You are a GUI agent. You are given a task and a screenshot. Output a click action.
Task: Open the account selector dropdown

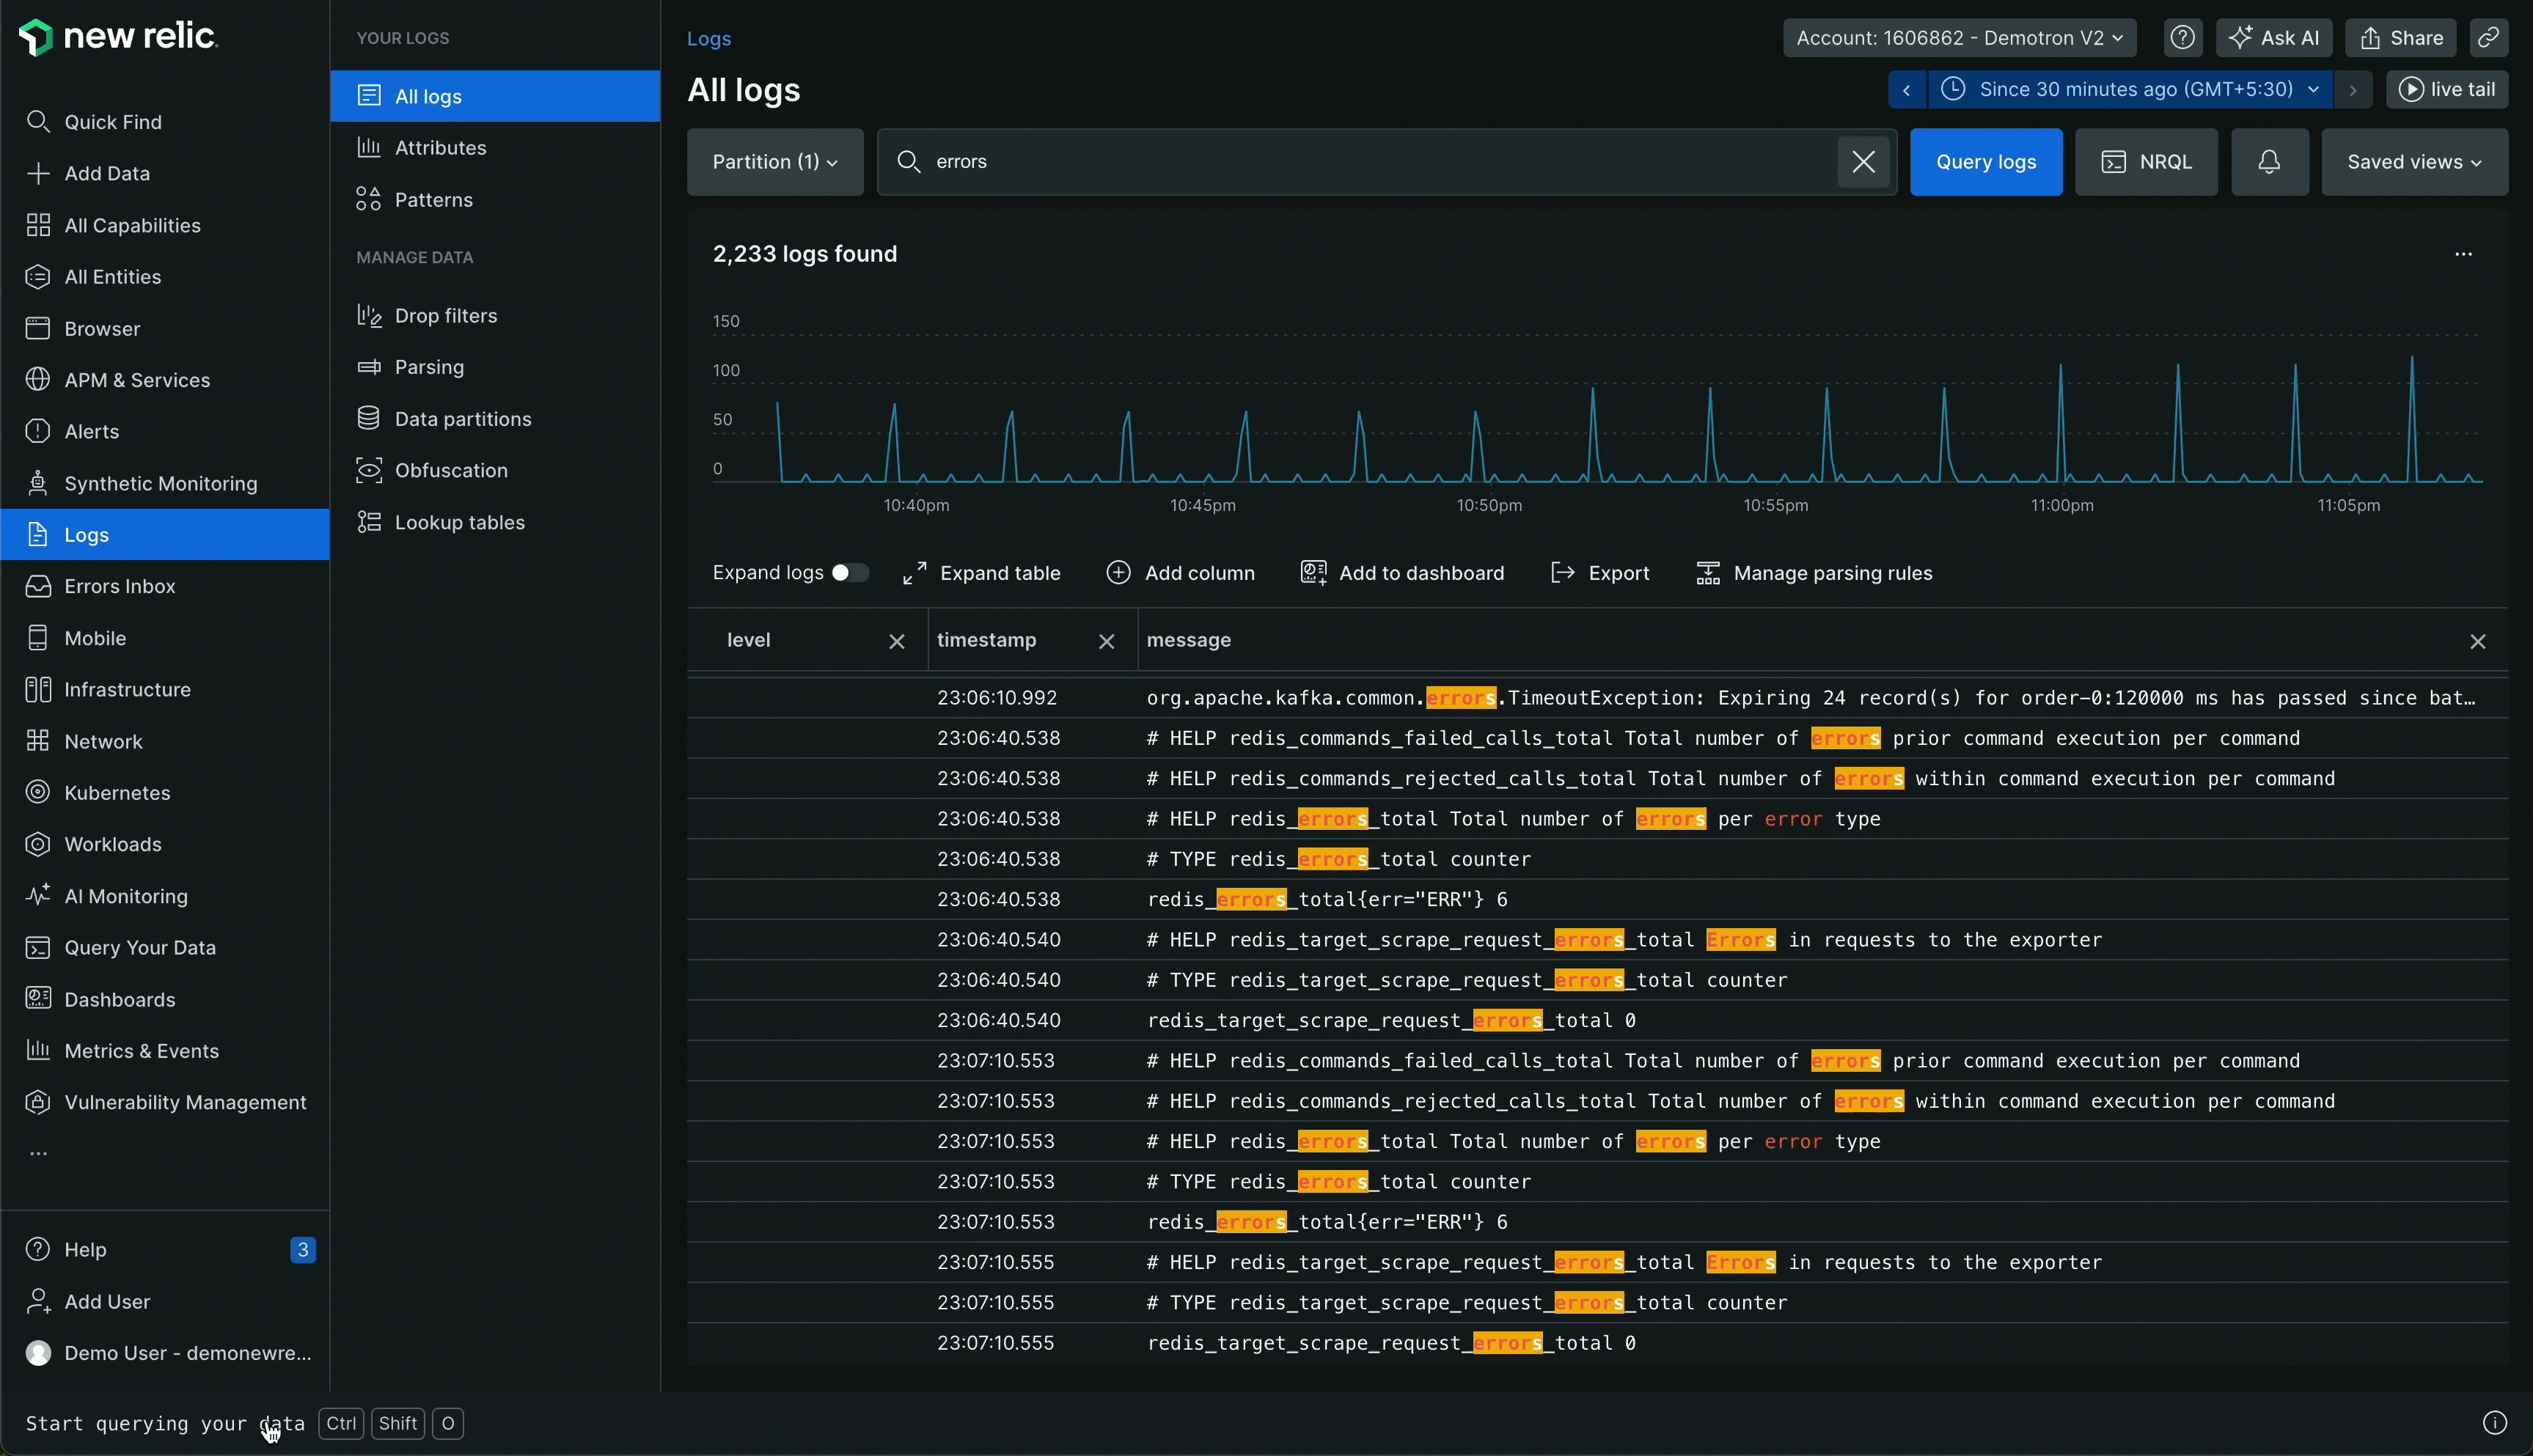[x=1959, y=38]
